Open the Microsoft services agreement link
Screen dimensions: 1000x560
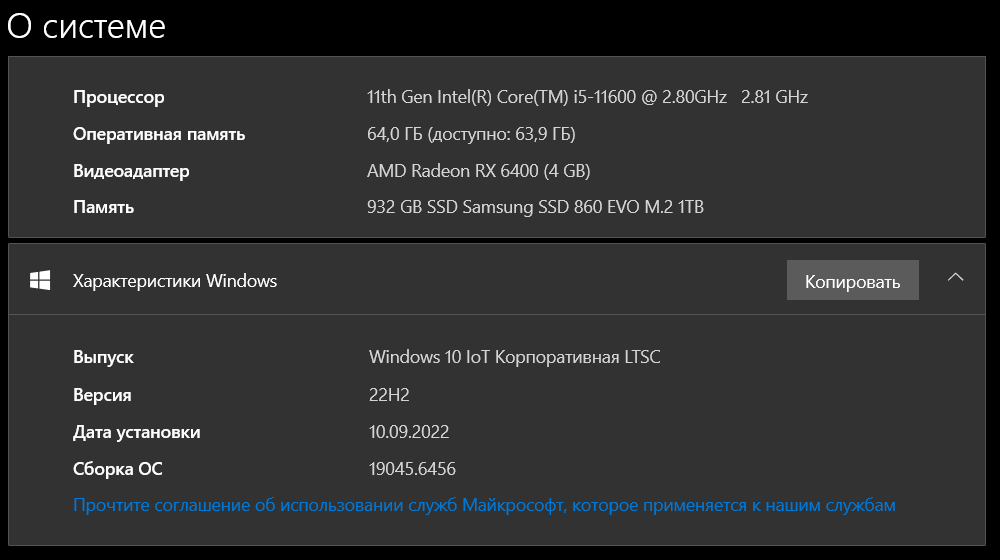(x=484, y=505)
